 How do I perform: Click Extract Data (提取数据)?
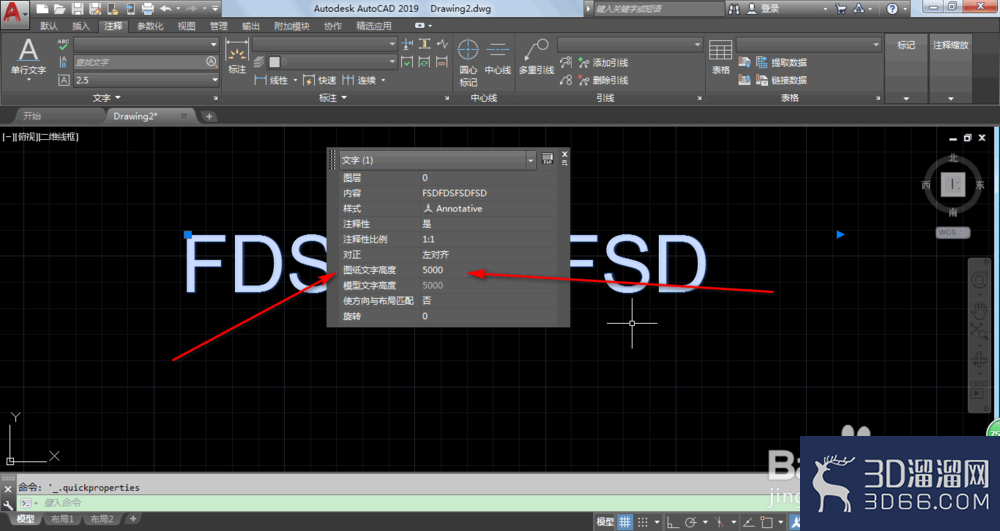(782, 62)
